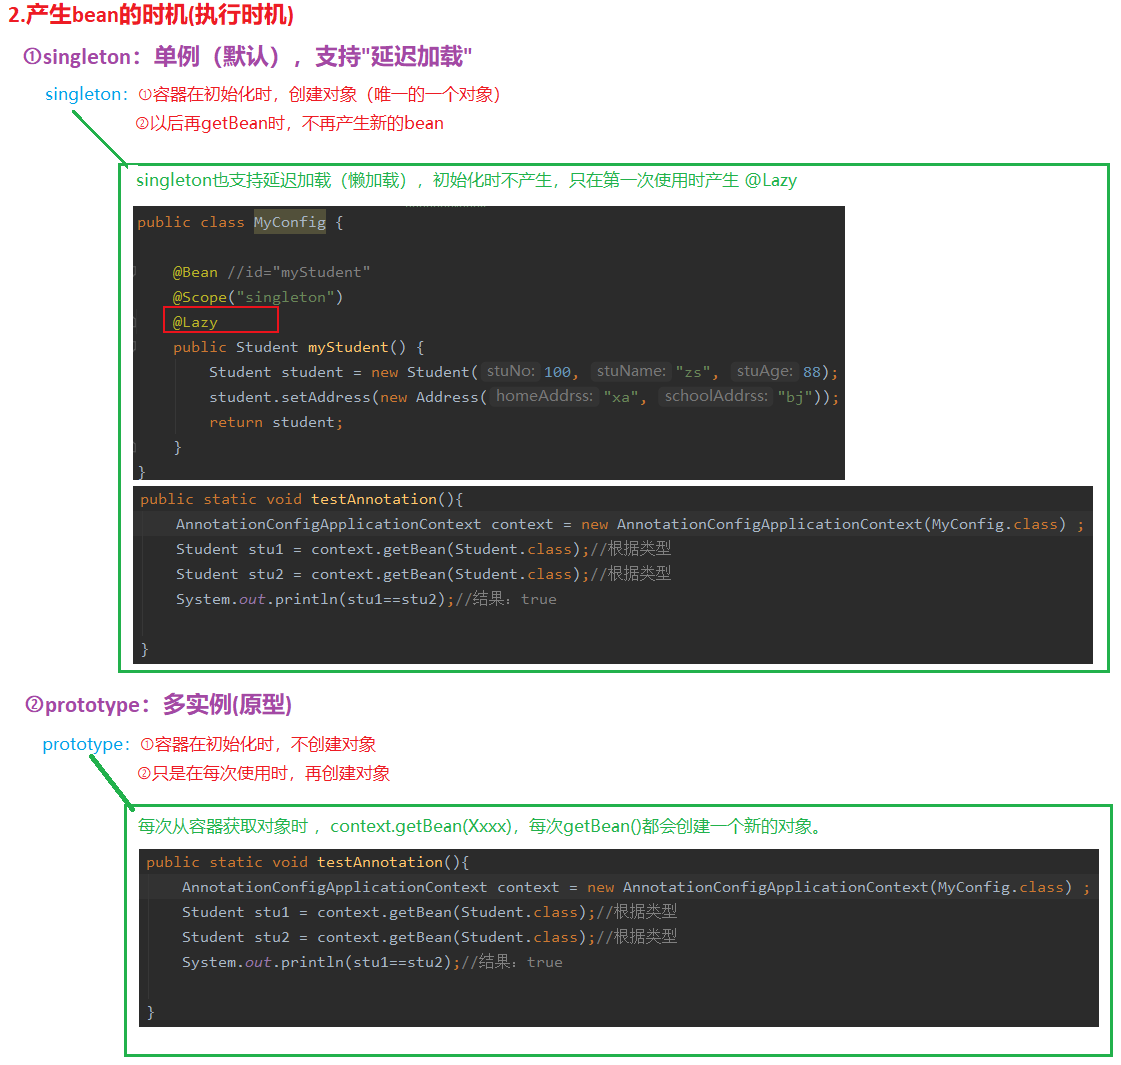
Task: Click the "schoolAddrss:" parameter hint
Action: click(x=716, y=396)
